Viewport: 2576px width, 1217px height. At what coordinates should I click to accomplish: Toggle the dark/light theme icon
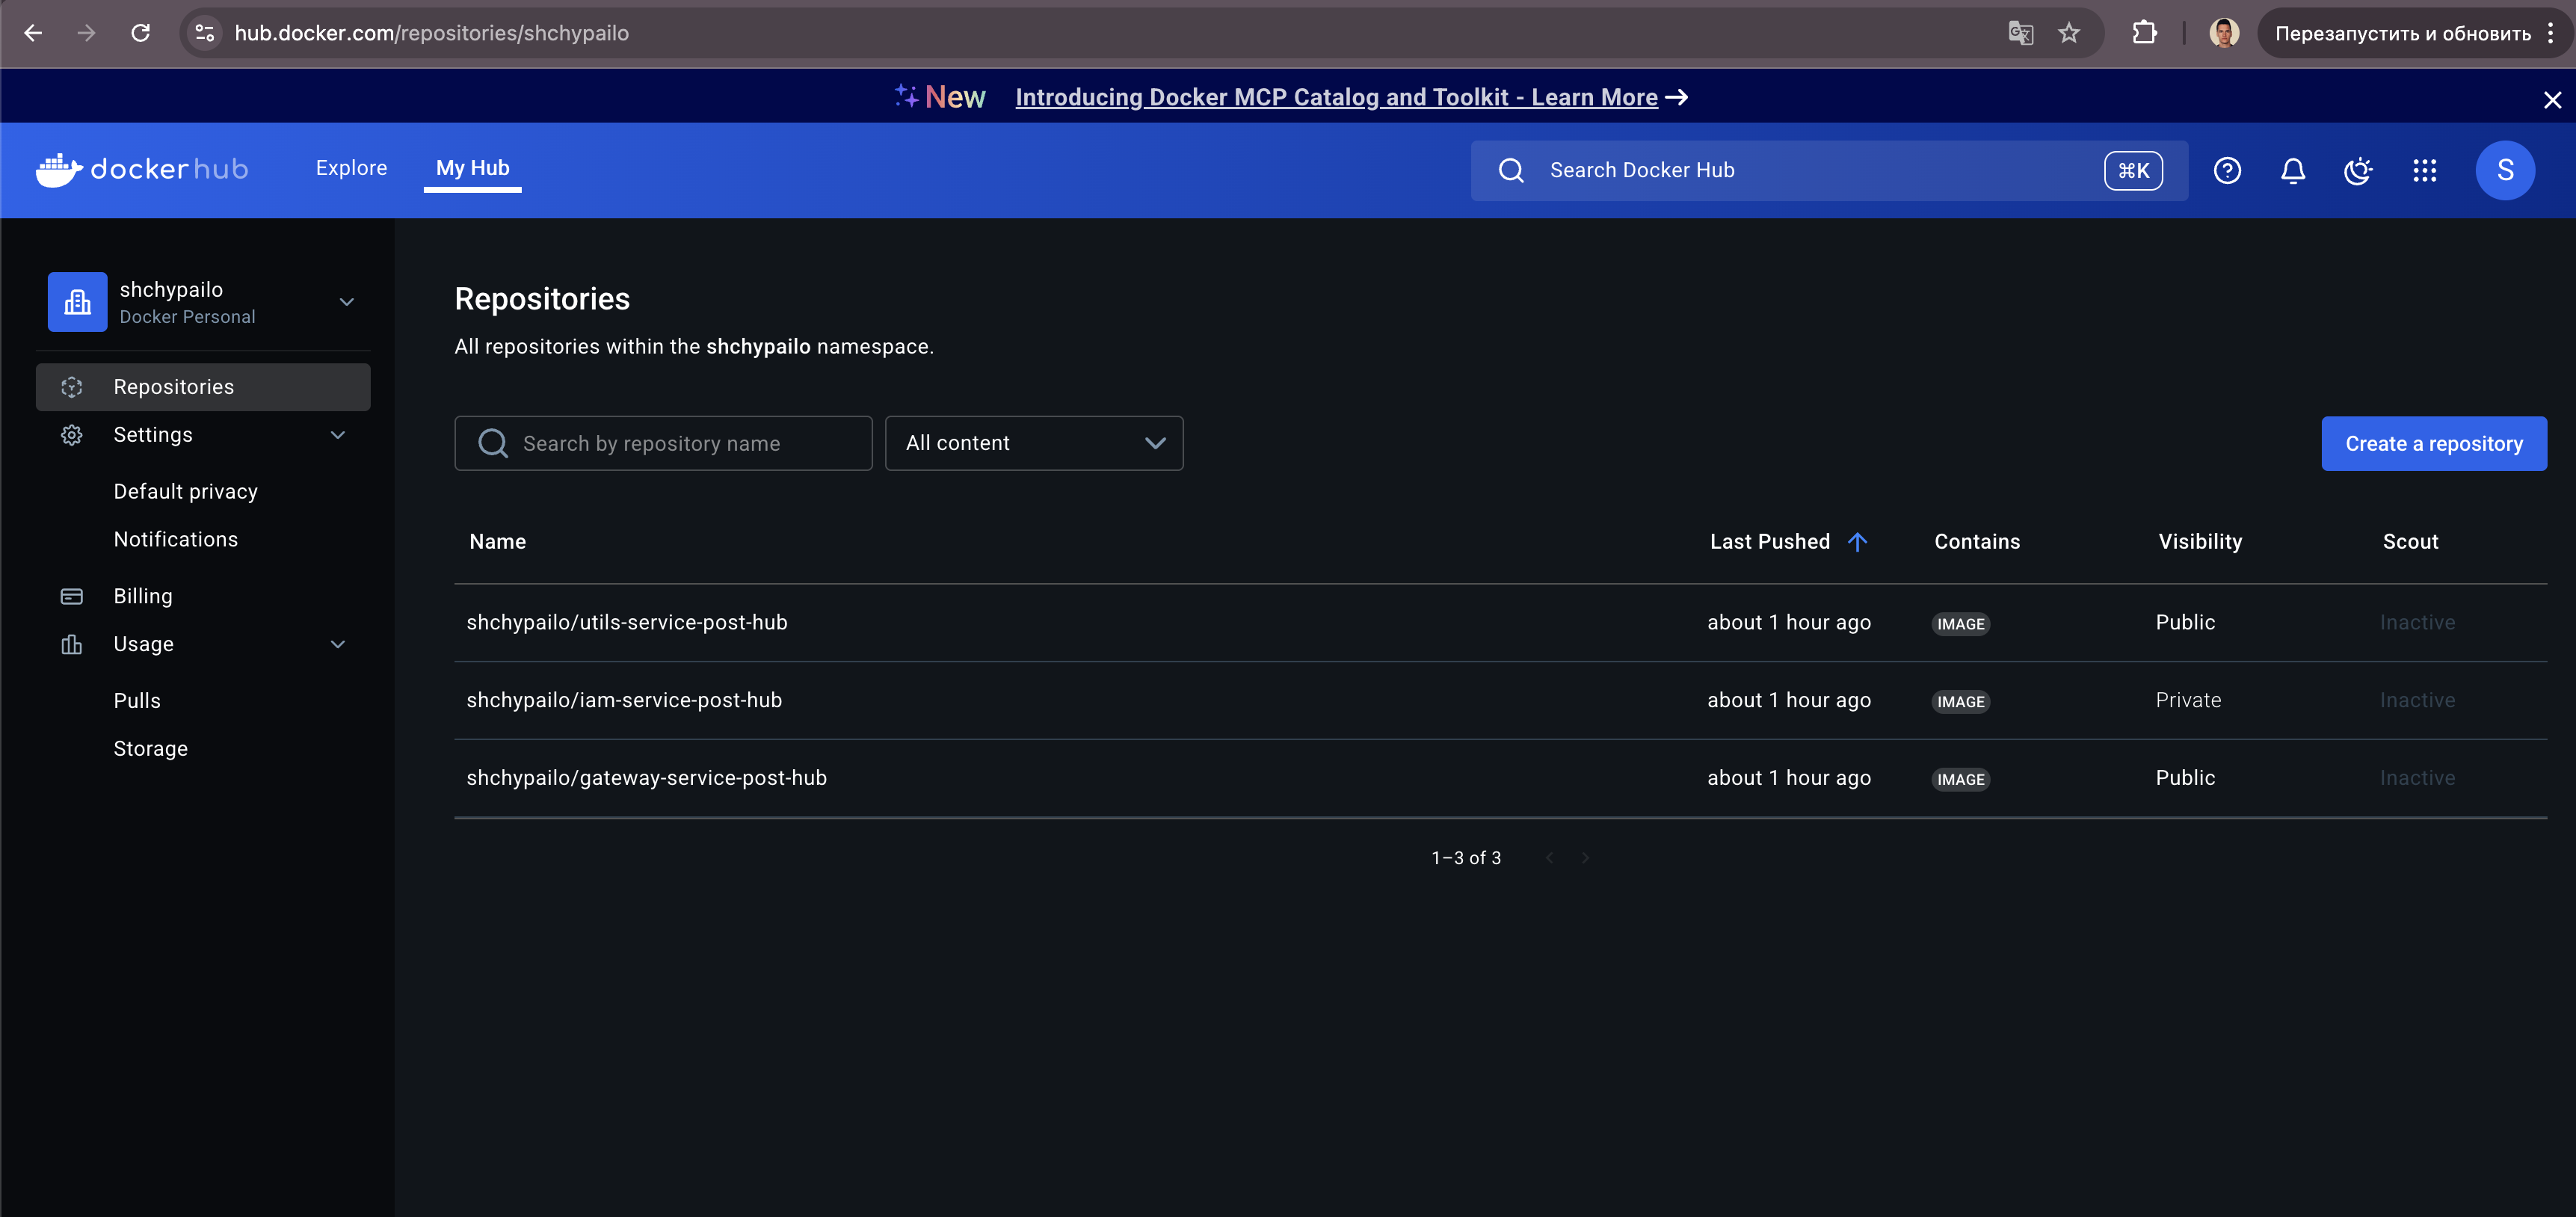tap(2358, 170)
